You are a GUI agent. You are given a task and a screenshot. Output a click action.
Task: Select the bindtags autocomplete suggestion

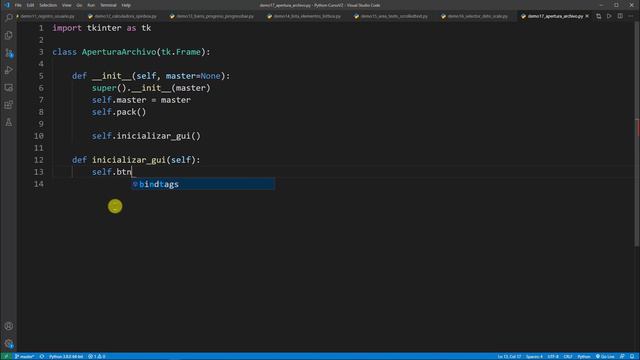coord(203,184)
